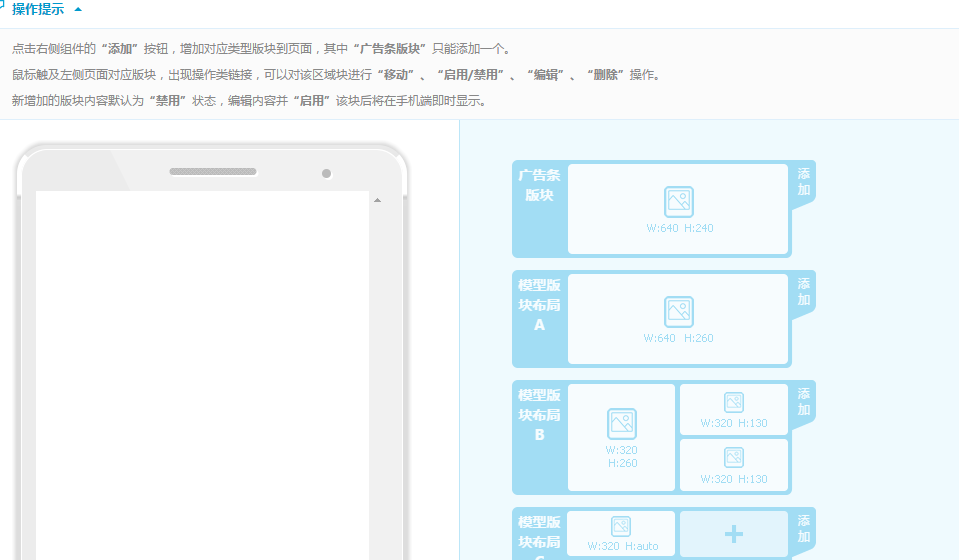Click lower W:320 H:130 image icon in 布局 B
This screenshot has height=560, width=959.
734,457
